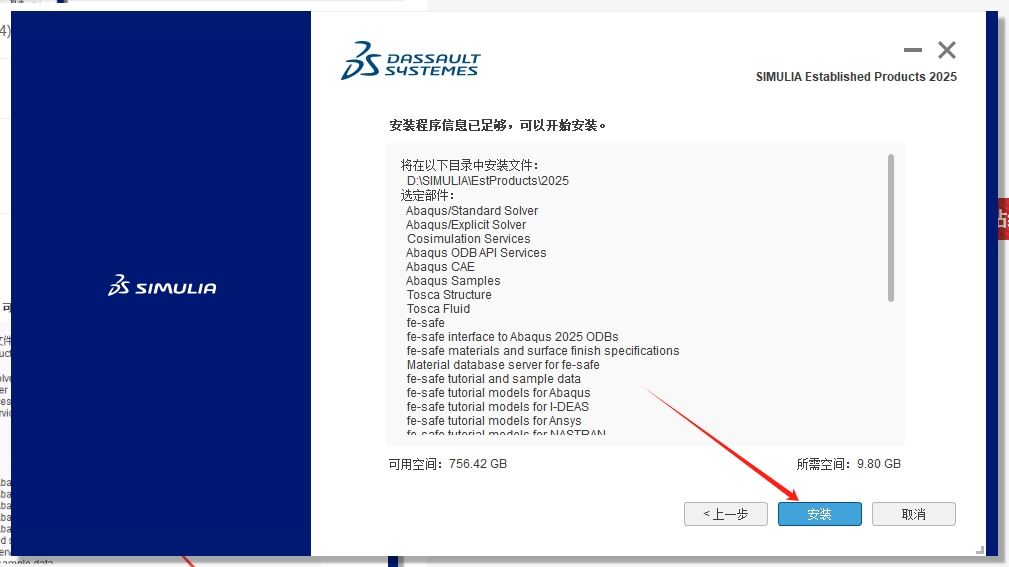Click the Dassault Systemes logo

click(410, 60)
